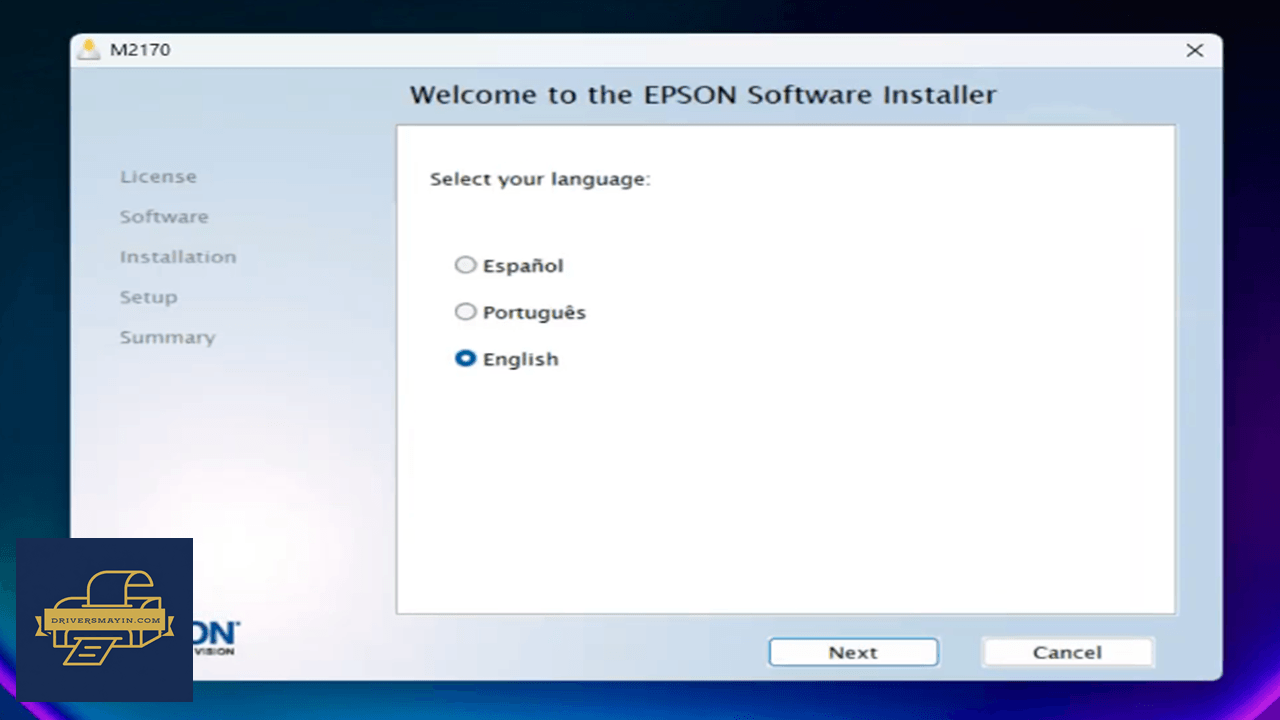Click the M2170 title bar app icon

click(x=89, y=50)
